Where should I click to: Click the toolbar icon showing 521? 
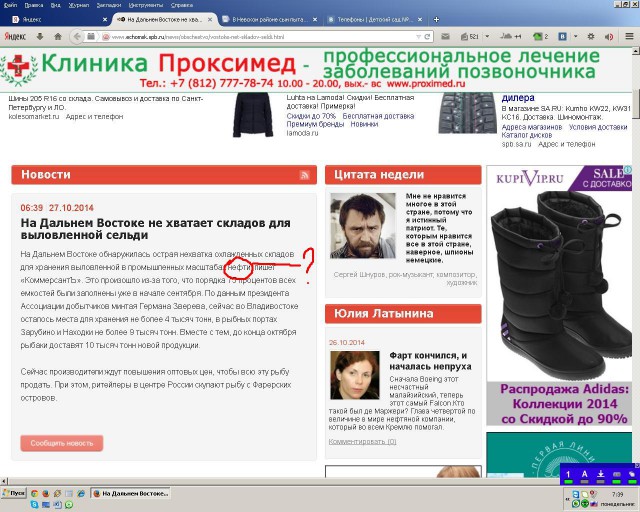470,37
